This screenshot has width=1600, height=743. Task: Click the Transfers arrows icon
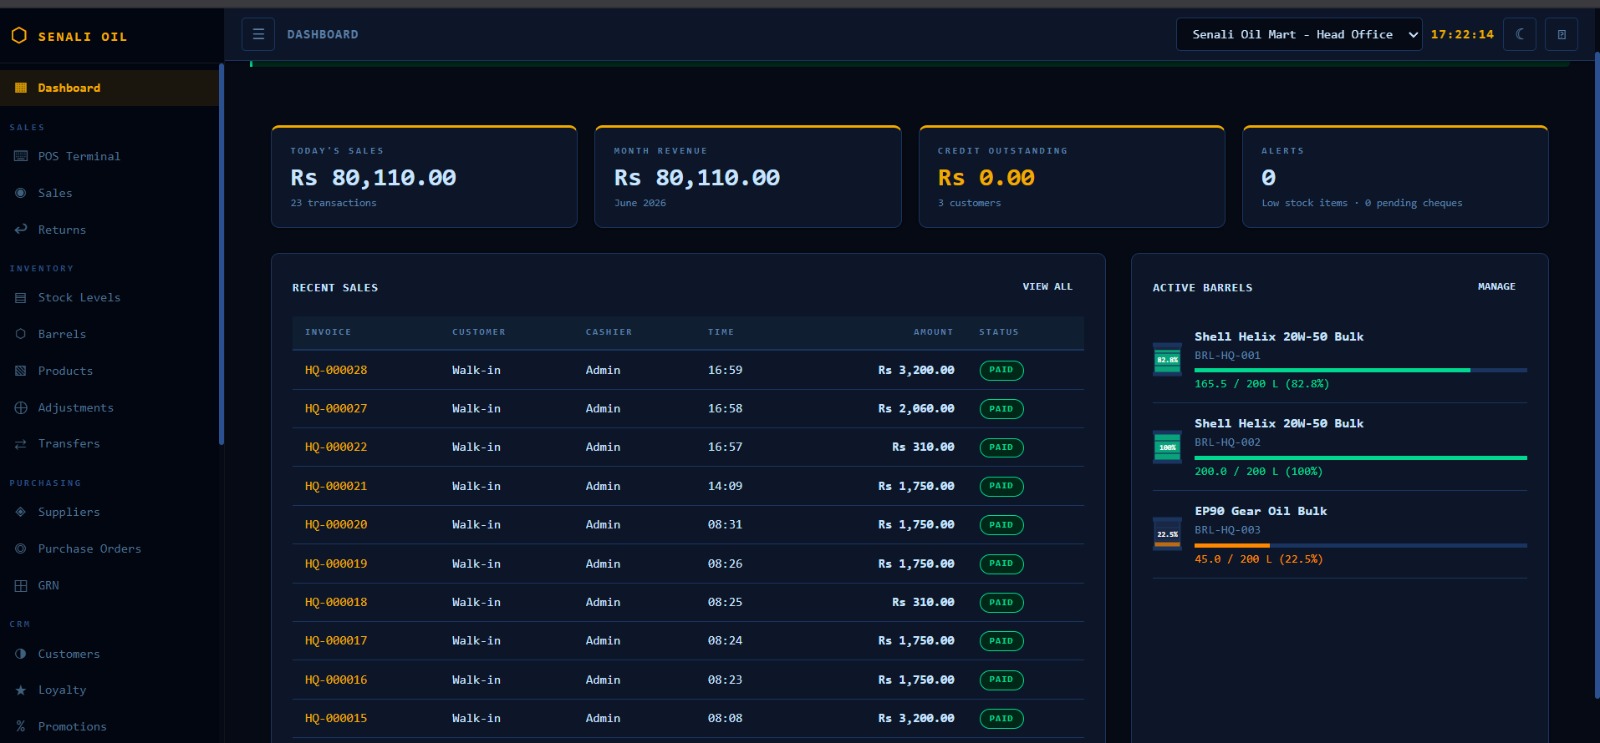pyautogui.click(x=21, y=444)
